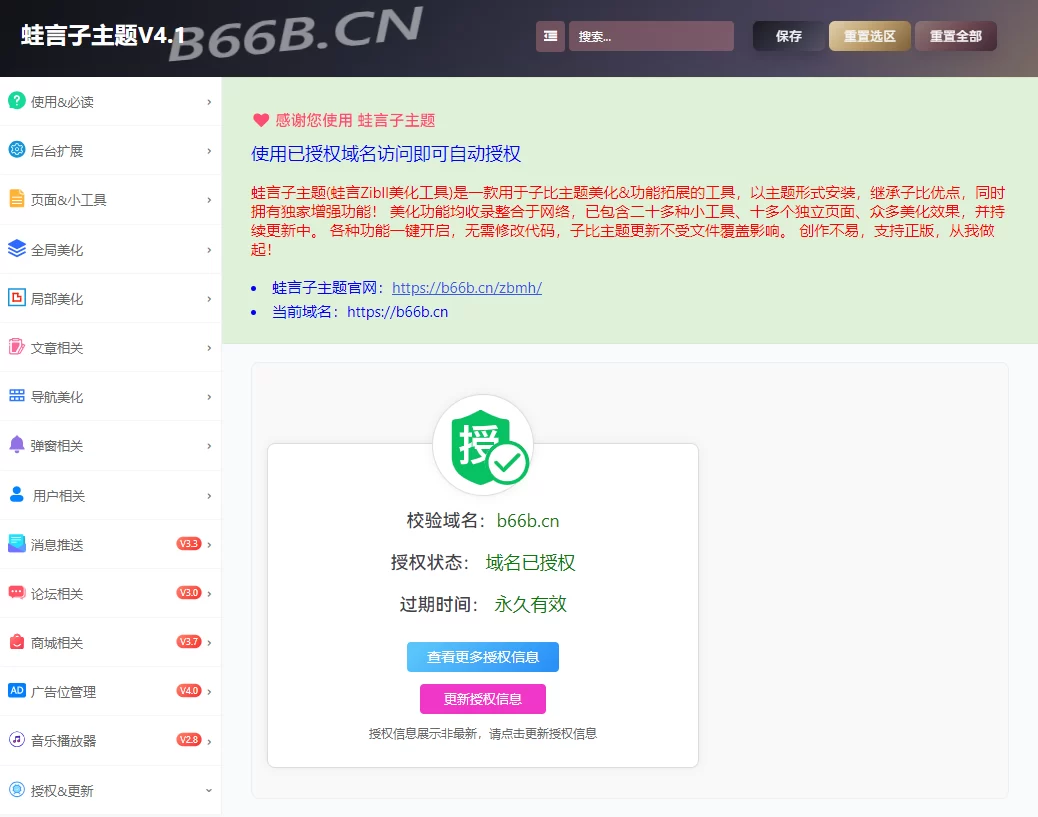This screenshot has width=1038, height=817.
Task: Expand the 消息推送 chevron arrow
Action: 209,545
